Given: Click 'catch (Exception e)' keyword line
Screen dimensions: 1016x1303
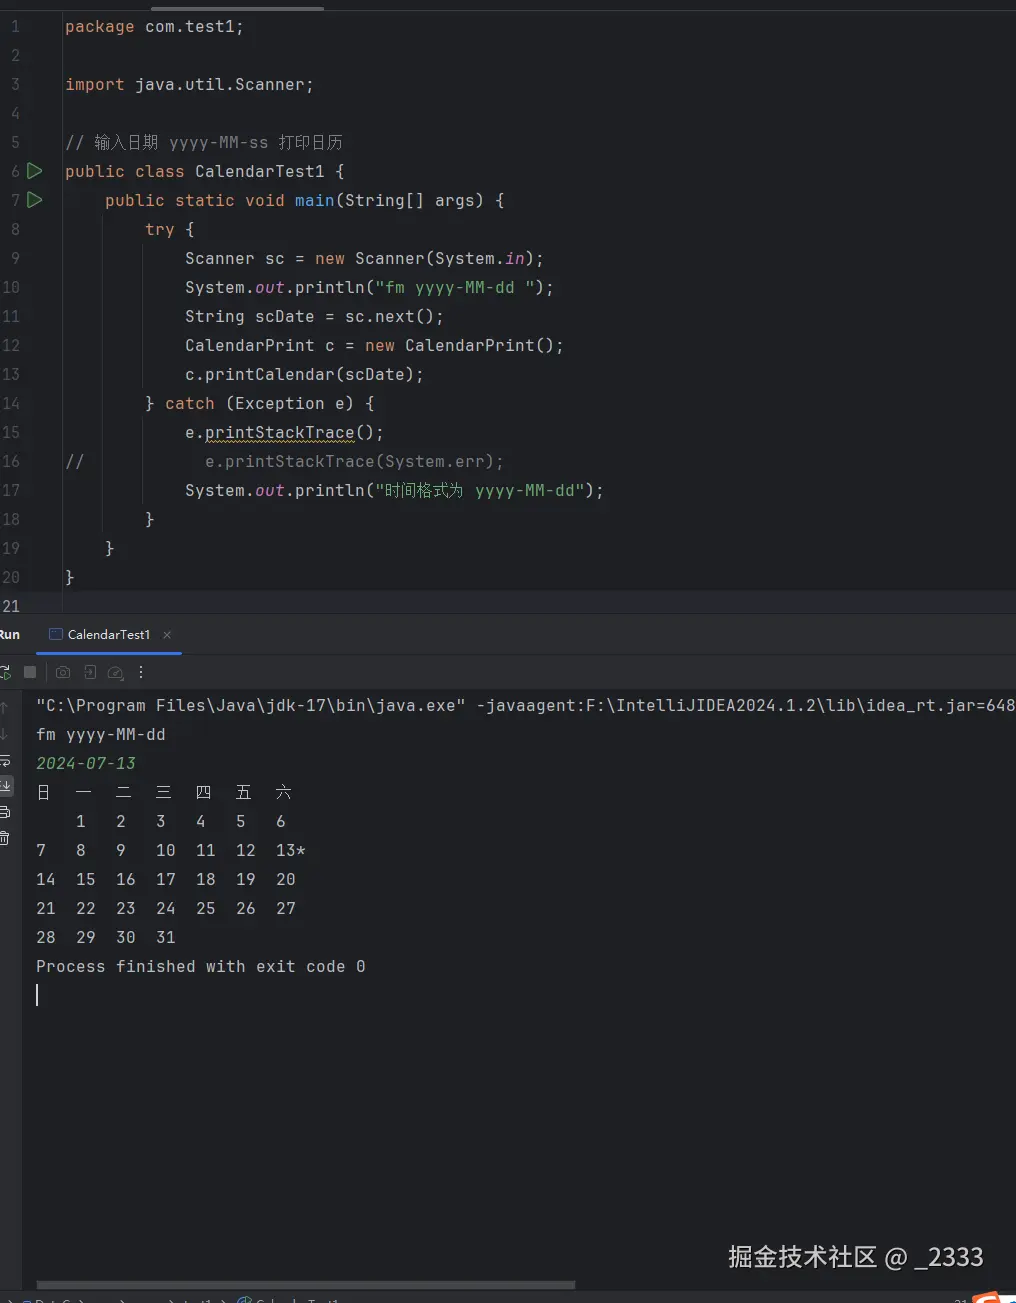Looking at the screenshot, I should click(x=260, y=404).
